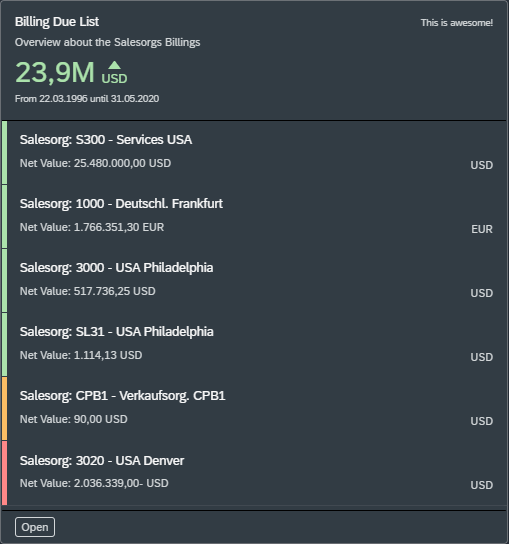
Task: Click the Open button
Action: 35,527
